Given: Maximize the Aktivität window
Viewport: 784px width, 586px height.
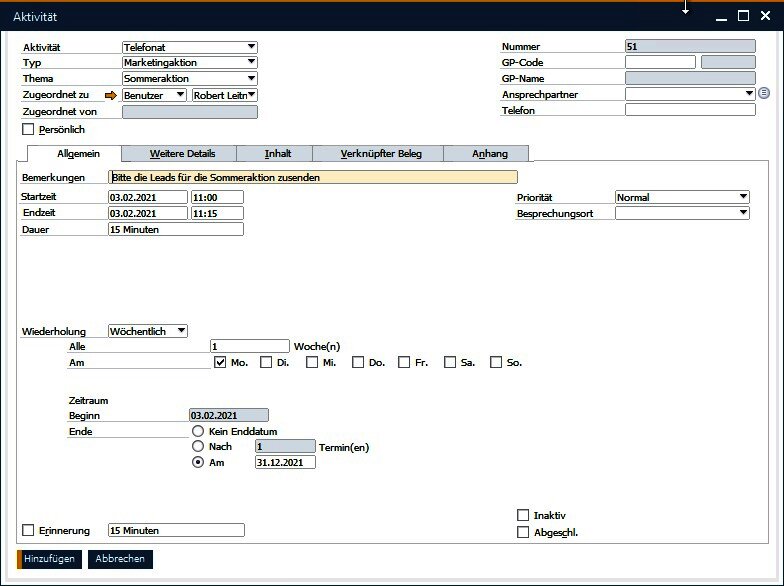Looking at the screenshot, I should point(743,16).
